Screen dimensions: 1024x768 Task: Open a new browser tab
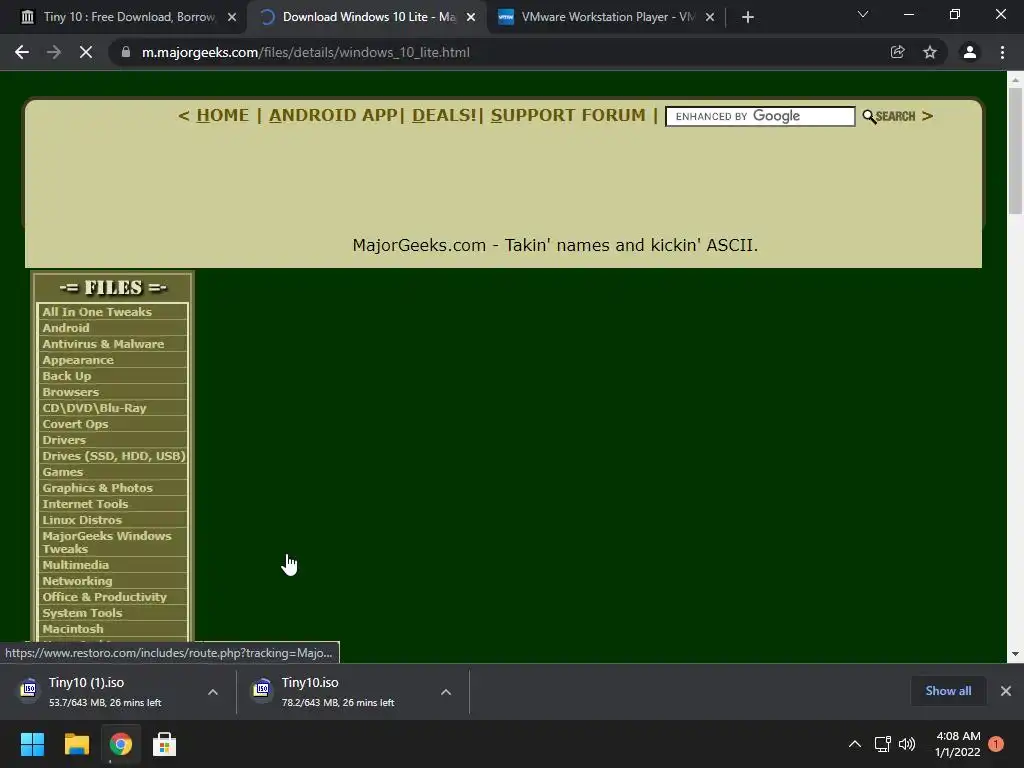click(748, 17)
